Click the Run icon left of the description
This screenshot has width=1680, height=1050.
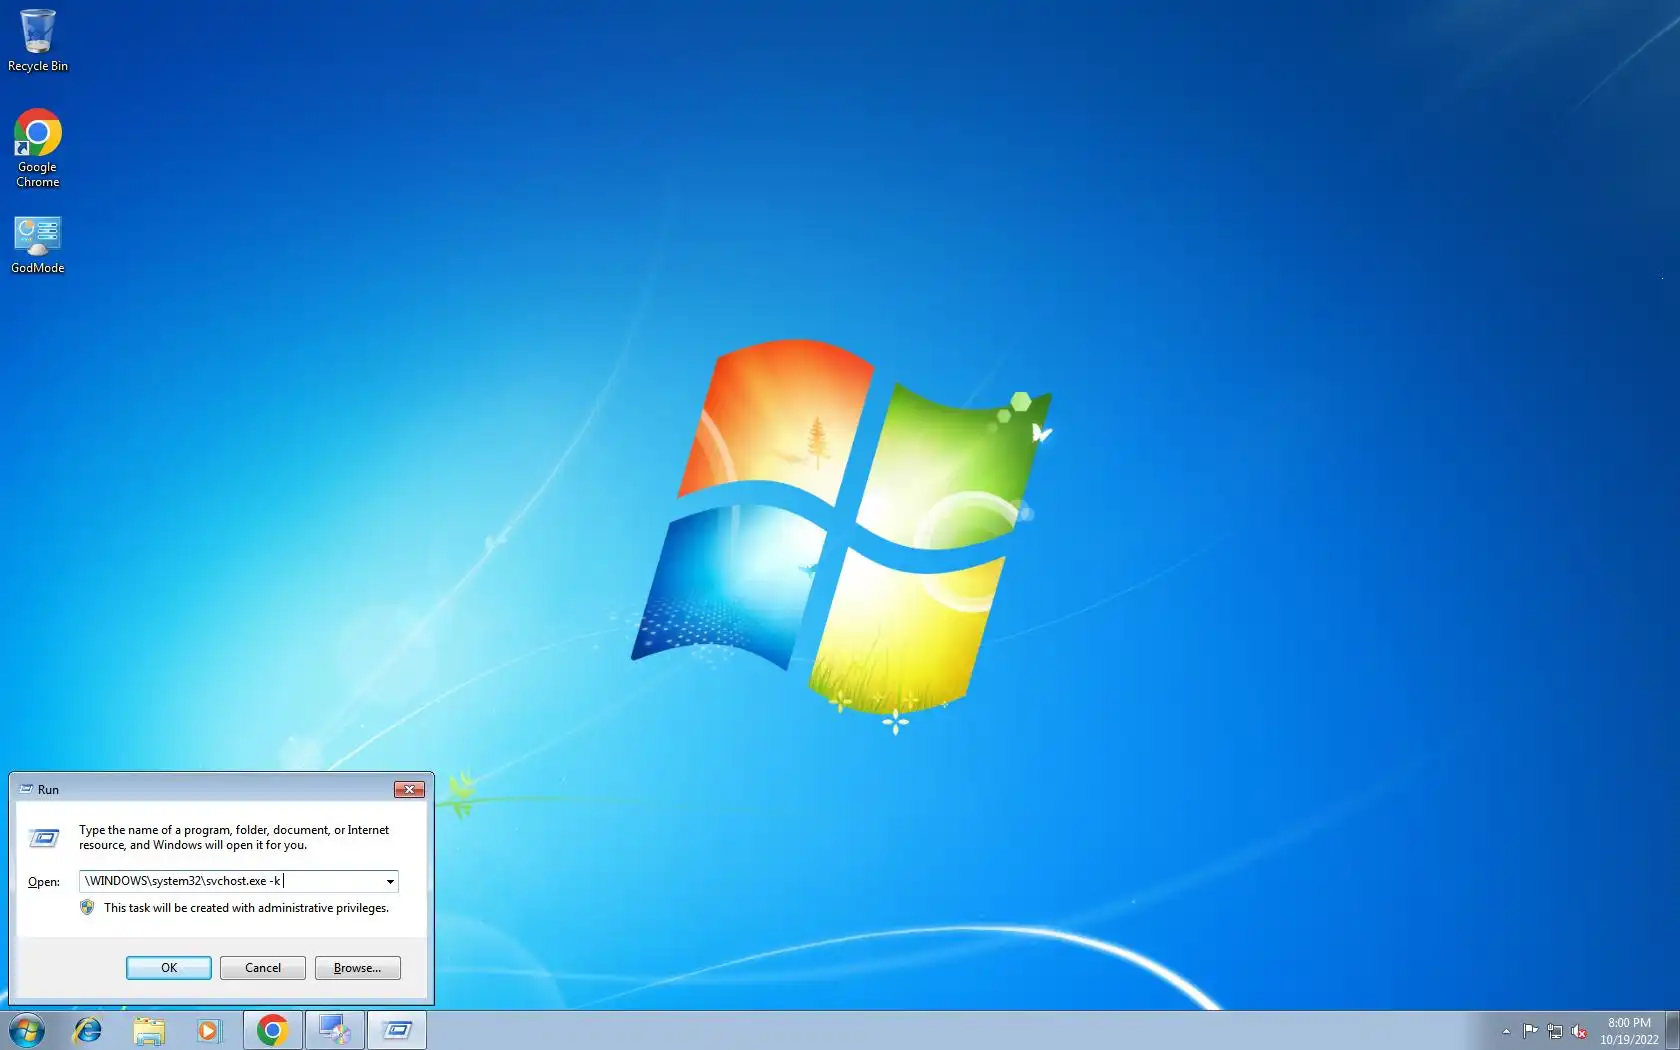[44, 838]
